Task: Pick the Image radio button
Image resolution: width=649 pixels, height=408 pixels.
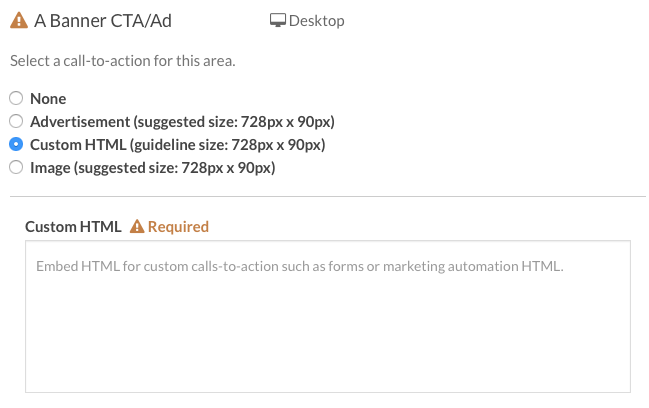Action: click(x=16, y=167)
